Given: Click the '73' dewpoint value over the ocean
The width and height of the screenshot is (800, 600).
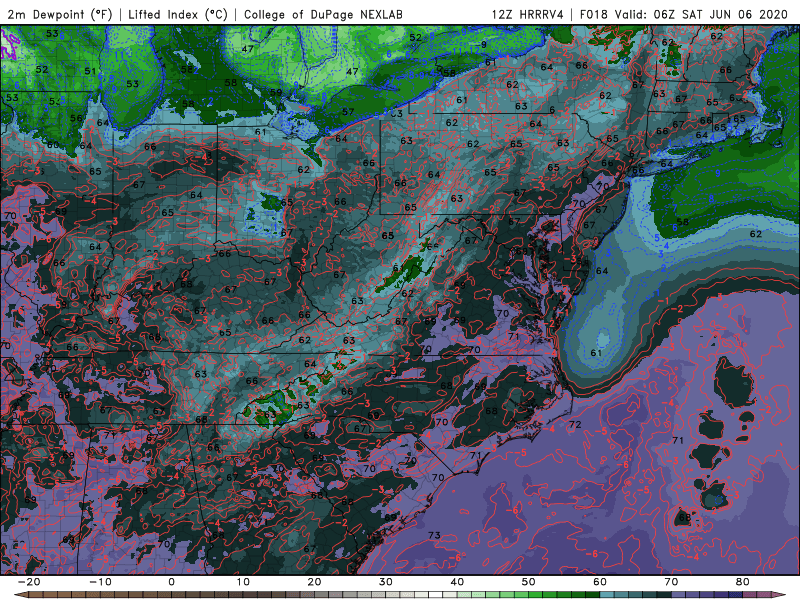Looking at the screenshot, I should (434, 535).
